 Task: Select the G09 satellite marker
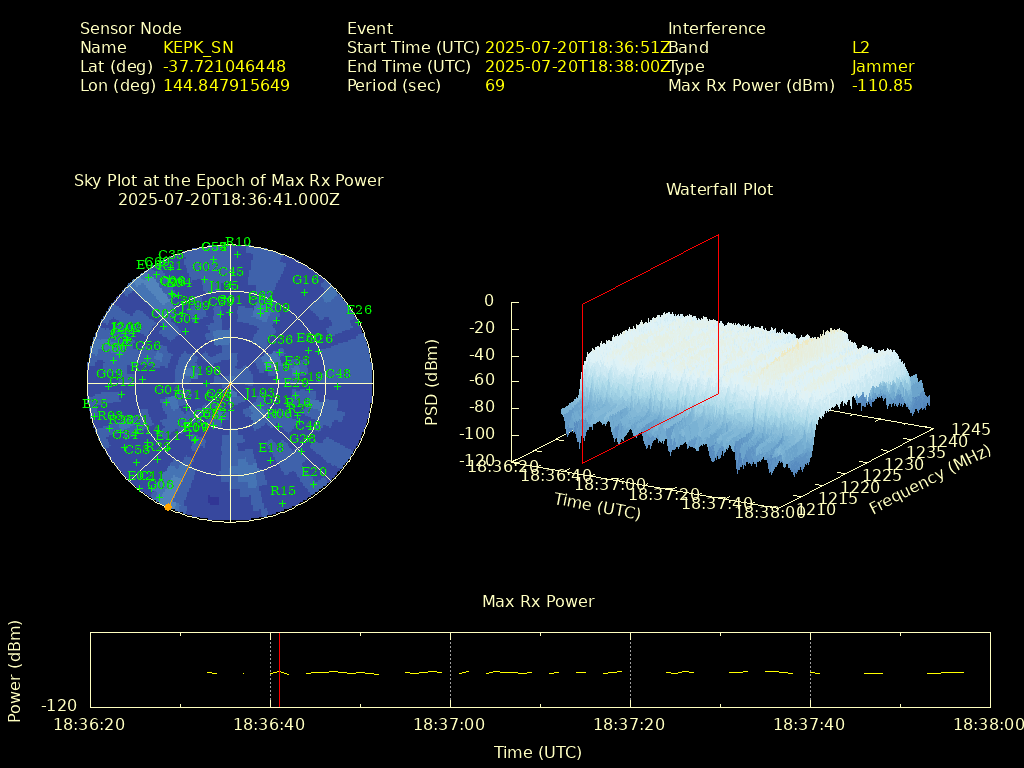(x=109, y=386)
